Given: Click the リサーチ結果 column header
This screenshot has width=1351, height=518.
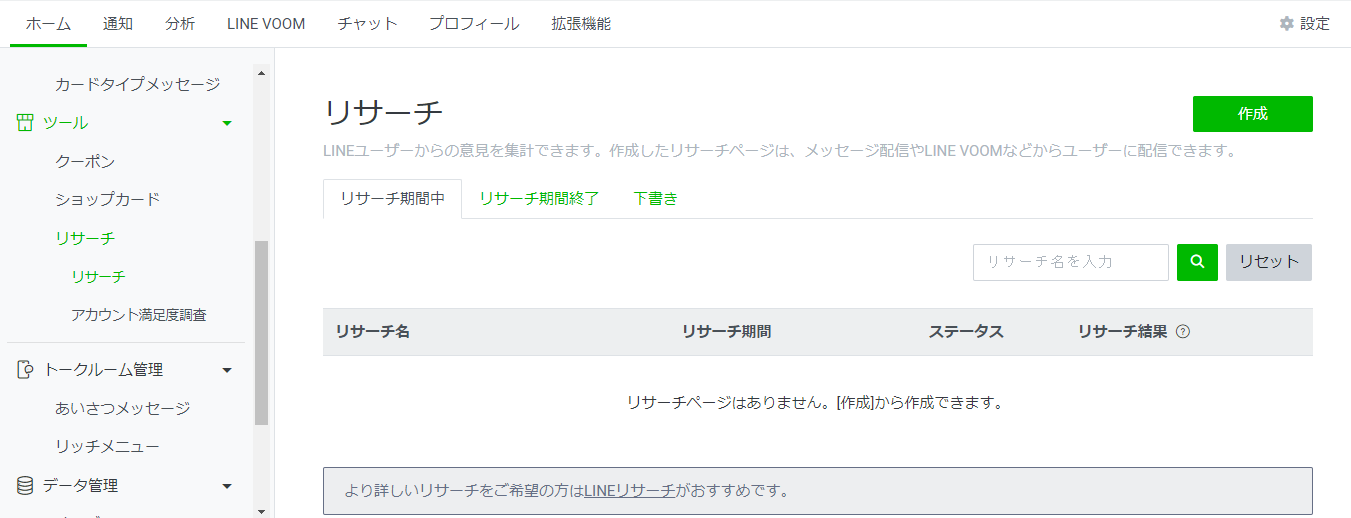Looking at the screenshot, I should click(x=1122, y=332).
